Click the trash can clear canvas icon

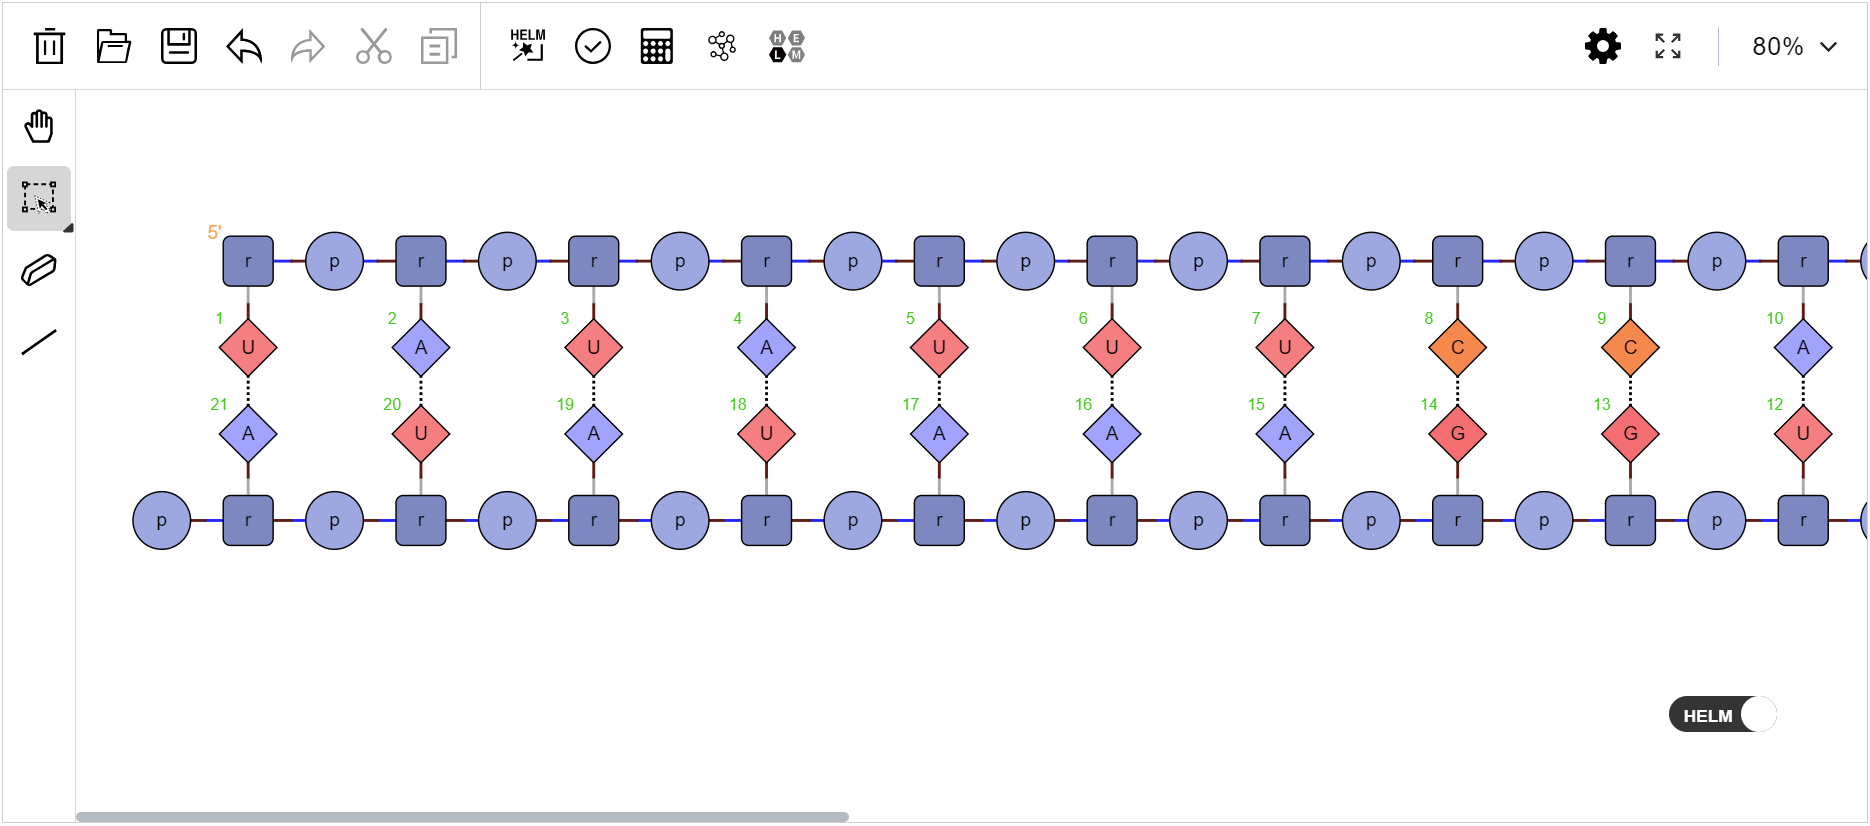49,46
